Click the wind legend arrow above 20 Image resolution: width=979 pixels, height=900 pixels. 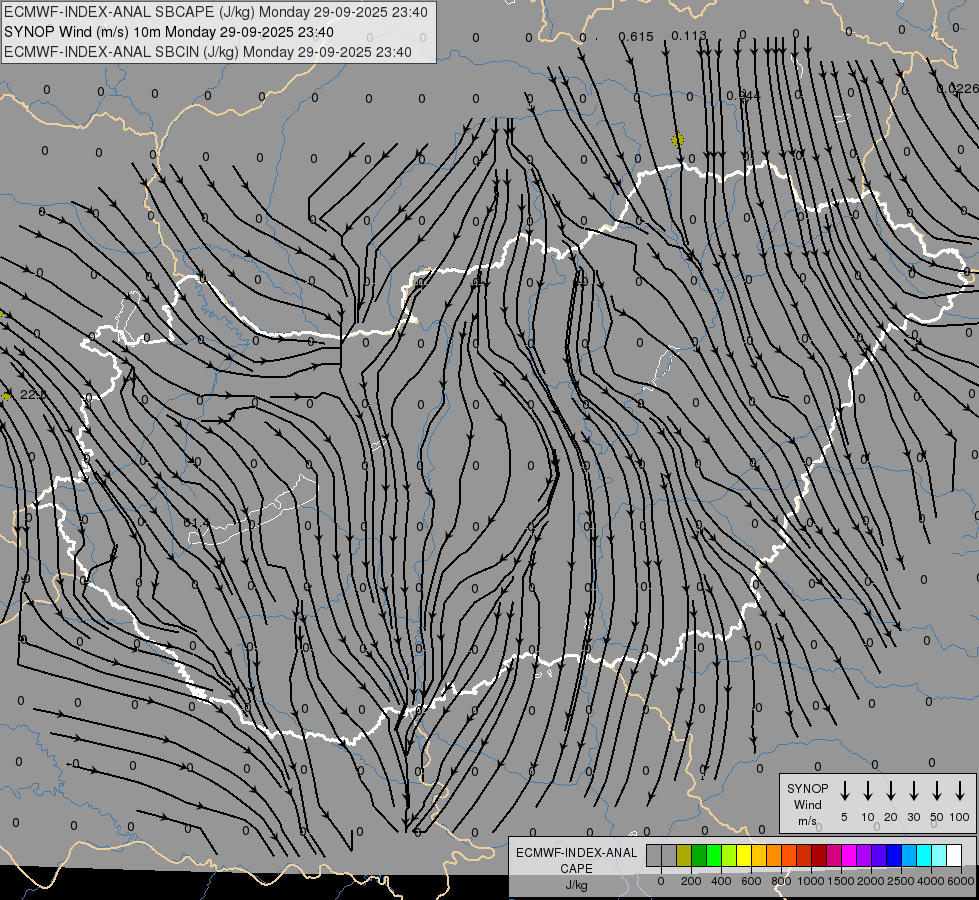point(891,791)
